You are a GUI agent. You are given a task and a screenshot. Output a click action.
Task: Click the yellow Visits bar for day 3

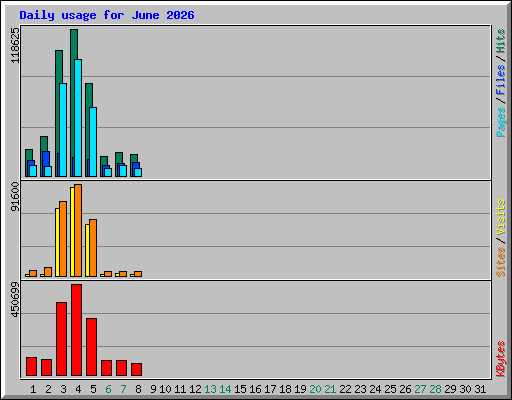[x=57, y=242]
